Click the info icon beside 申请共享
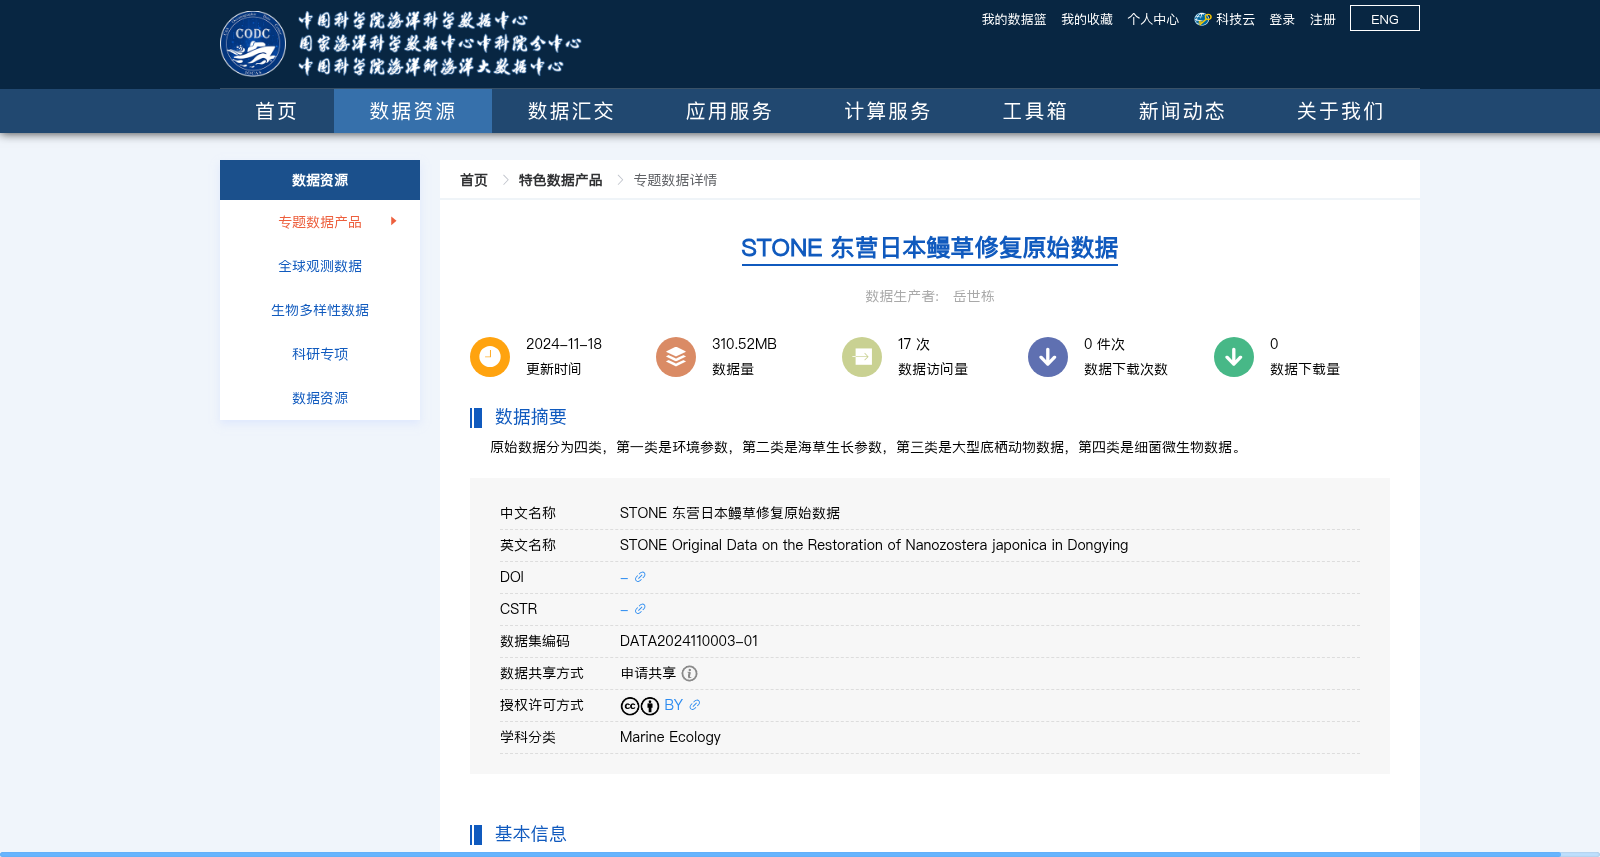Screen dimensions: 1600x857 tap(689, 673)
